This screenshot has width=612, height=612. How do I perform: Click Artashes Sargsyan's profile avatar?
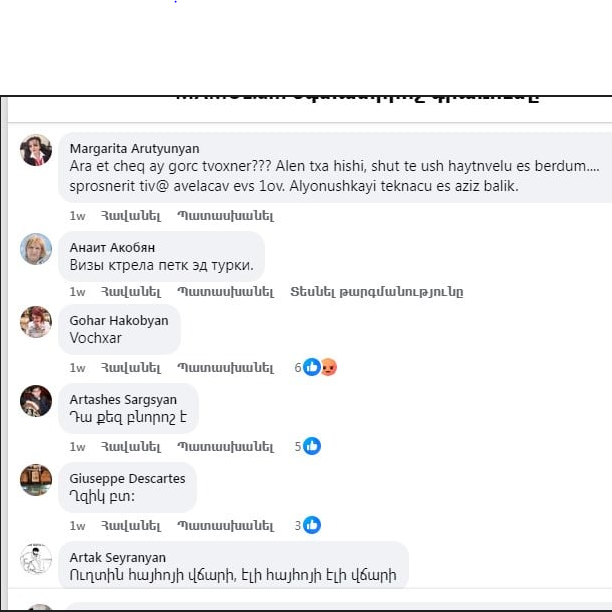coord(36,401)
